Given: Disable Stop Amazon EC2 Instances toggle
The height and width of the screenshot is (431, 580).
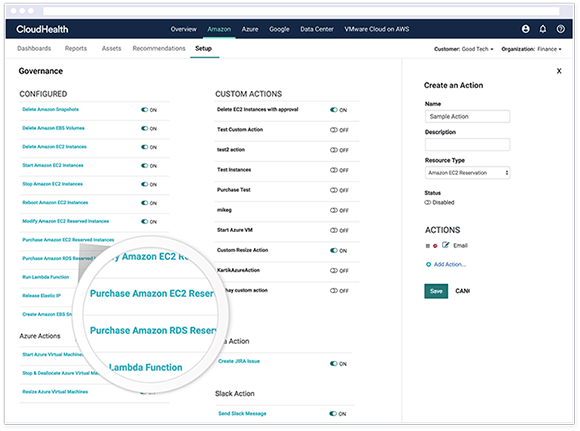Looking at the screenshot, I should pos(144,184).
